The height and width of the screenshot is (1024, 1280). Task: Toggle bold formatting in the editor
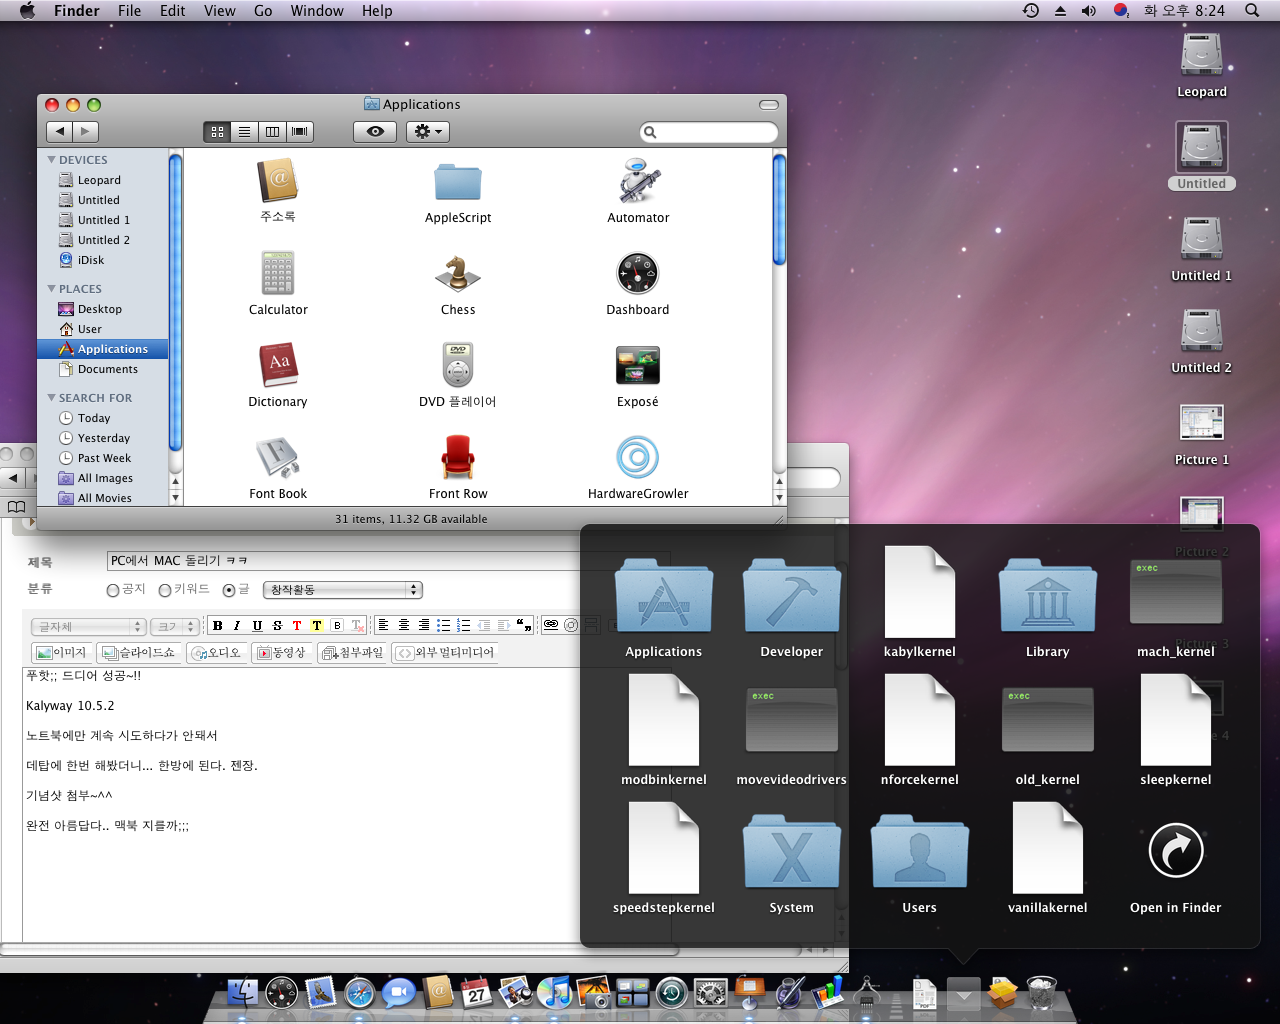pyautogui.click(x=217, y=625)
